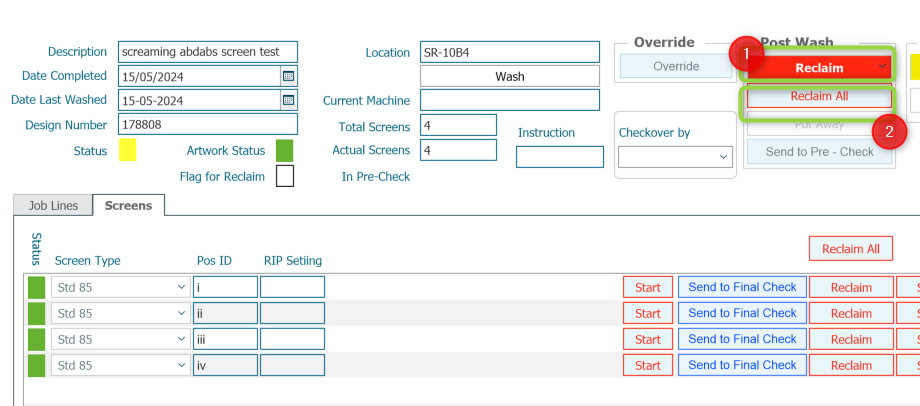
Task: Click the RIP Setting field in row iii
Action: coord(292,339)
